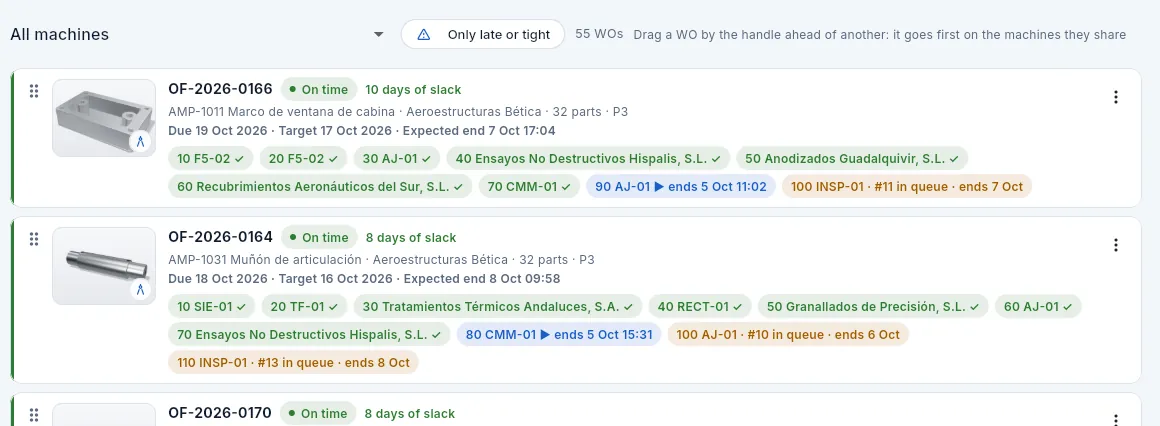Expand the All machines dropdown arrow
The height and width of the screenshot is (426, 1160).
(379, 35)
